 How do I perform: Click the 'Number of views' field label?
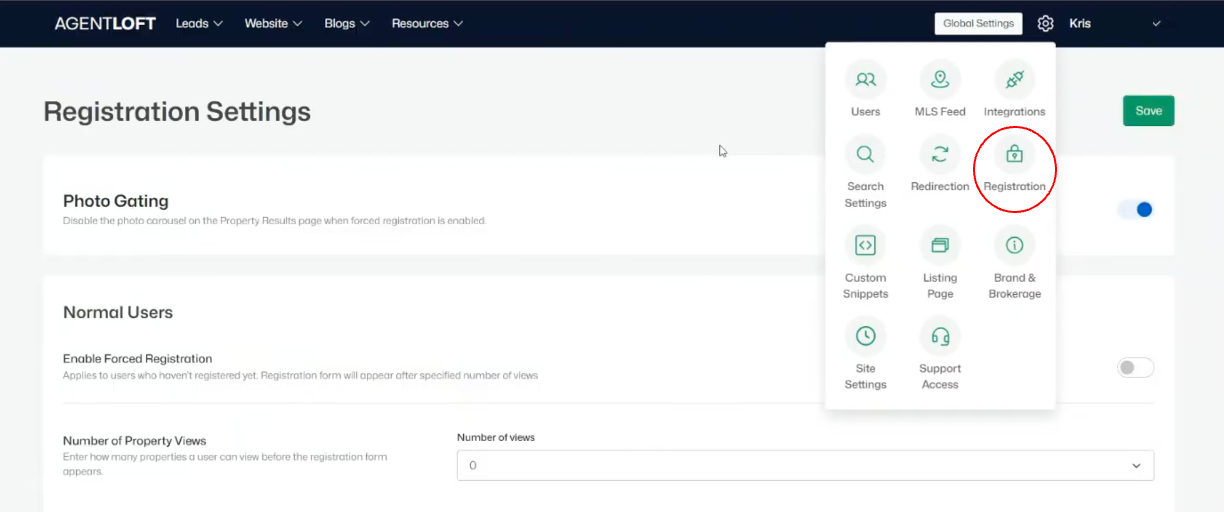click(496, 438)
